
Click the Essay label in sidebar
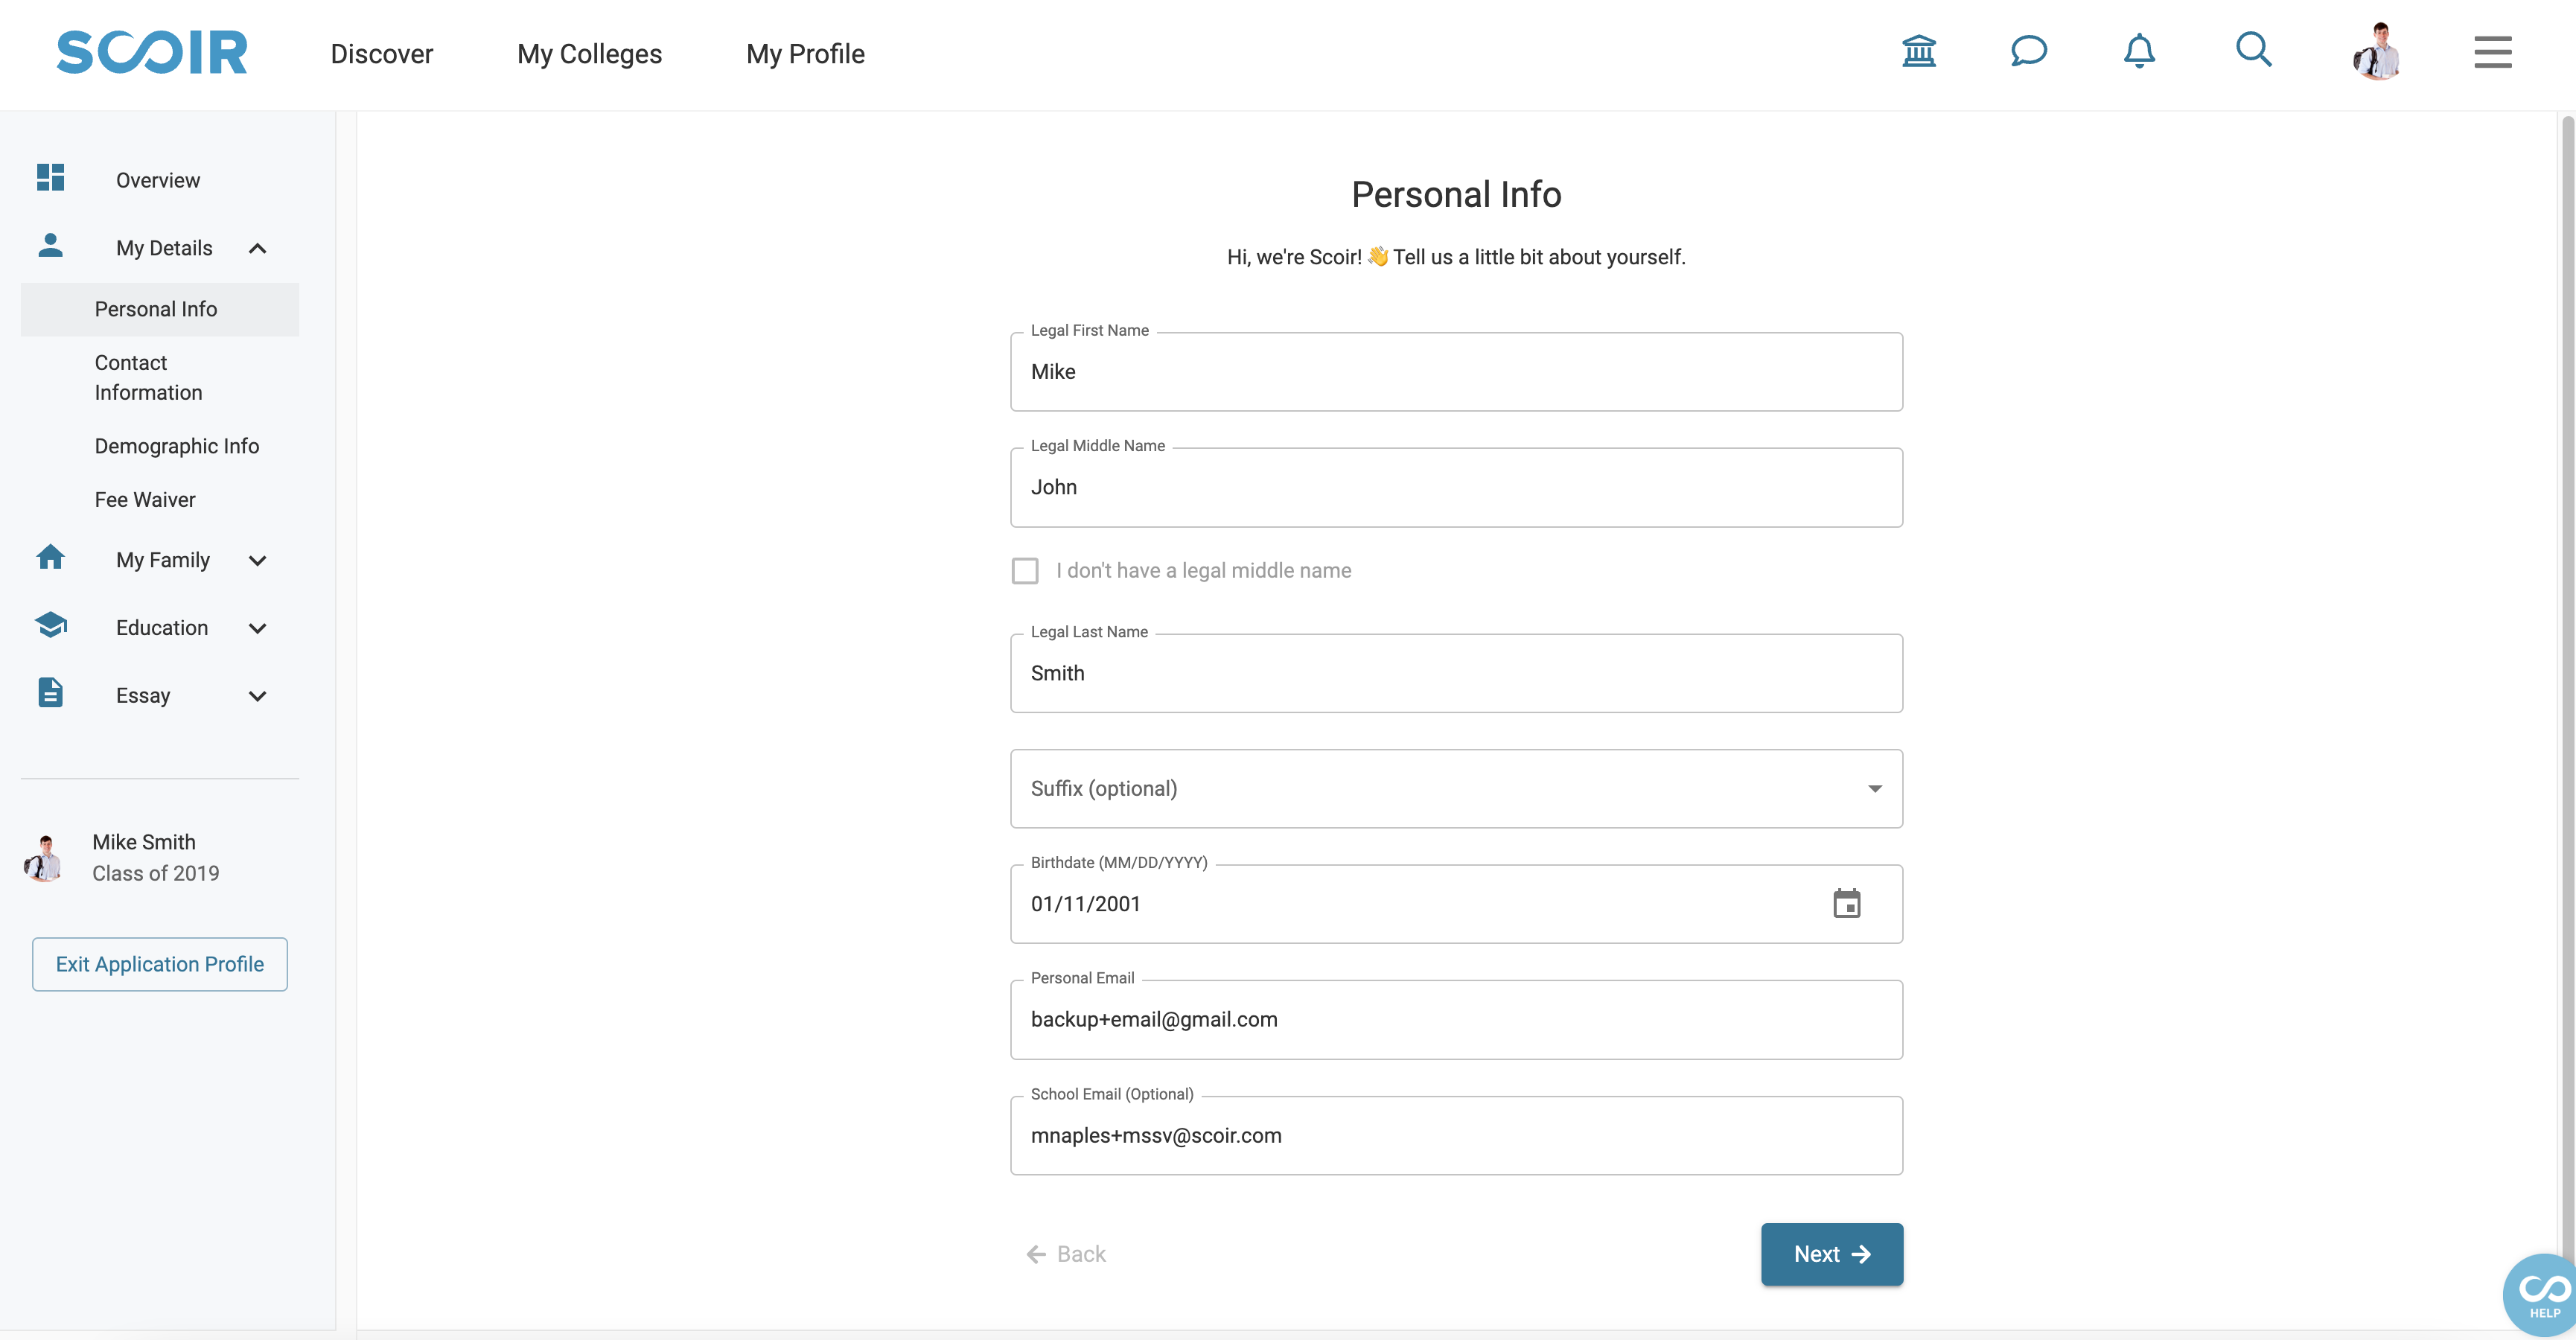(x=142, y=696)
